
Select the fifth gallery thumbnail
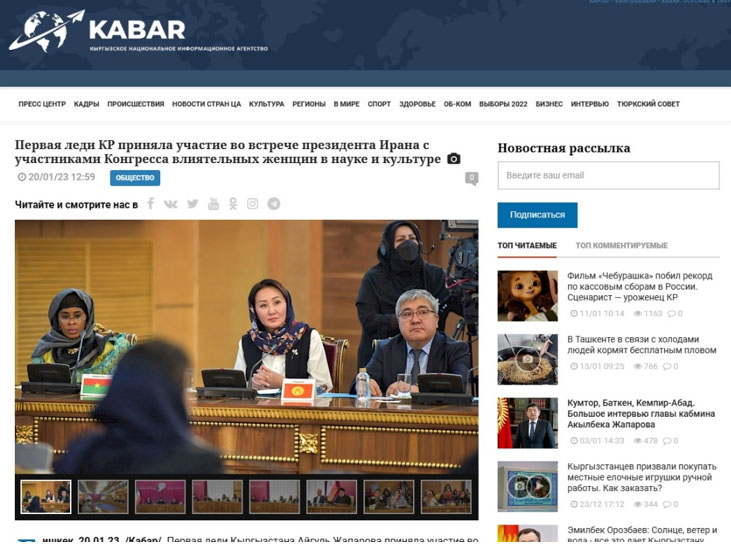(274, 497)
